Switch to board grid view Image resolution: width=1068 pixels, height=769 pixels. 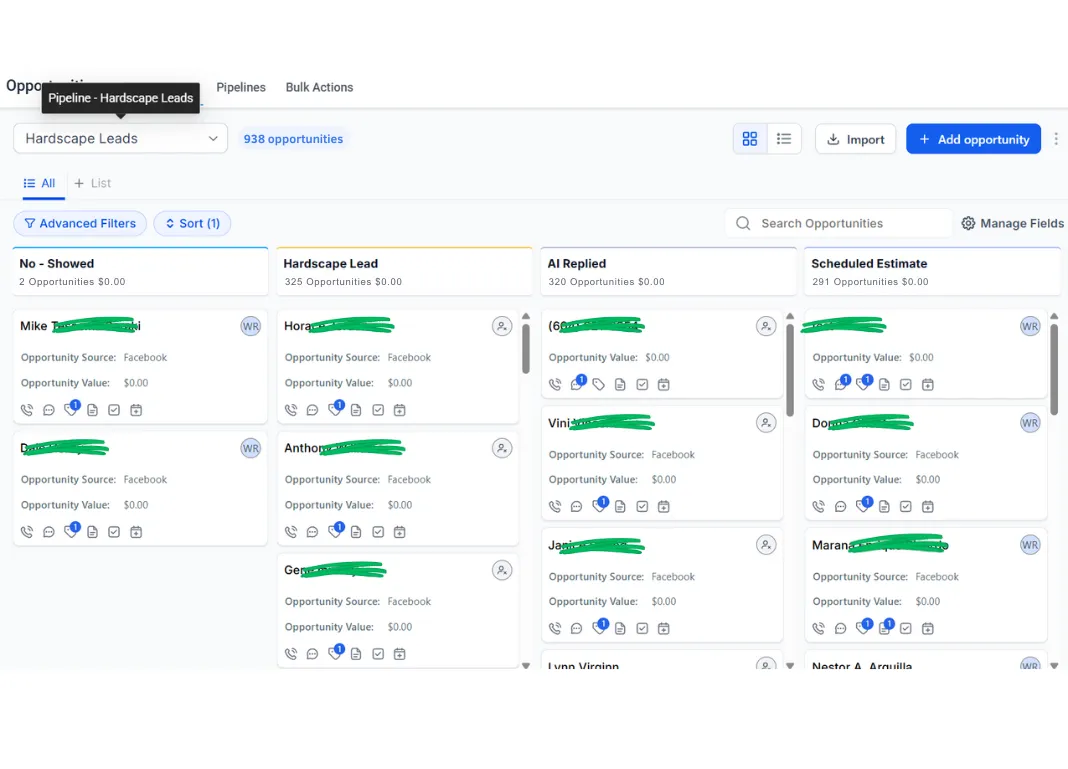[750, 139]
